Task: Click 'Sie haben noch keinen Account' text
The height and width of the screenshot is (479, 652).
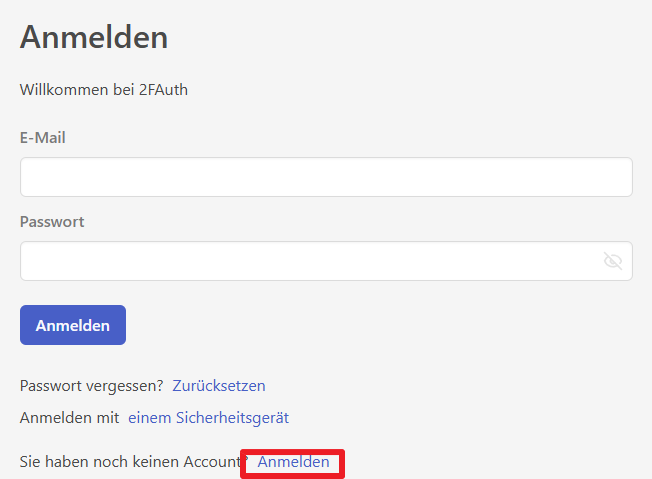Action: 132,462
